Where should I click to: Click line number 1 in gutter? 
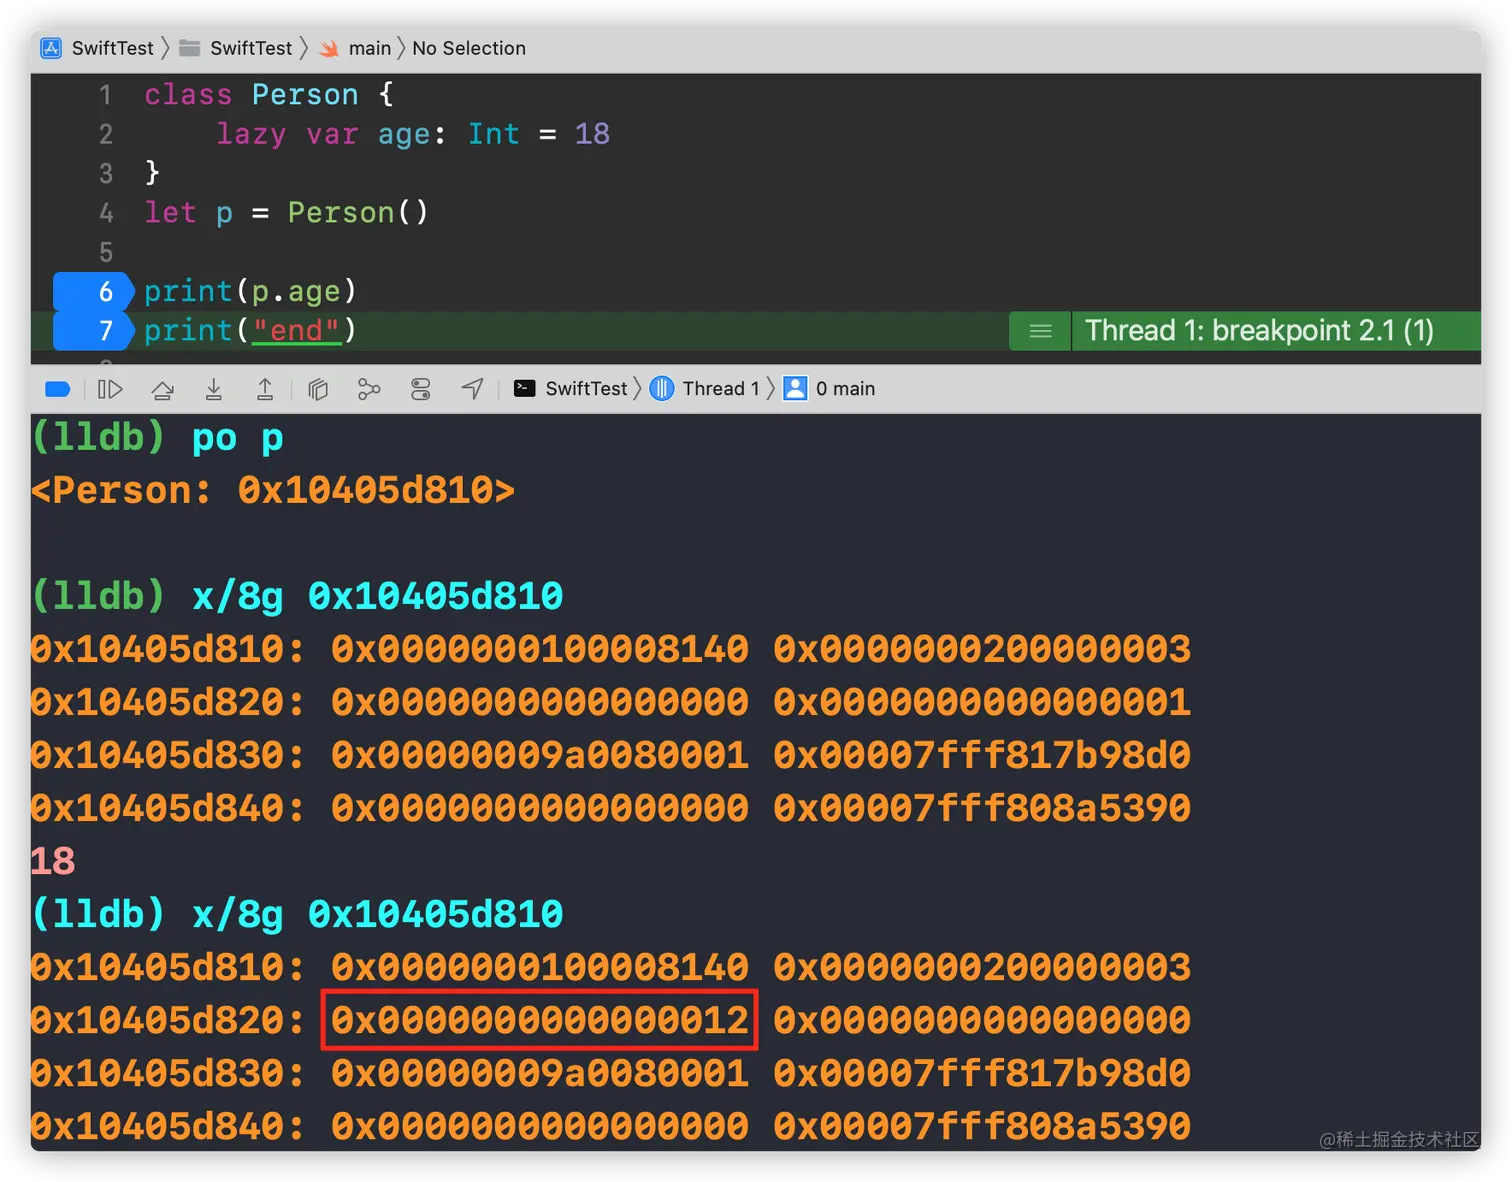(x=105, y=95)
